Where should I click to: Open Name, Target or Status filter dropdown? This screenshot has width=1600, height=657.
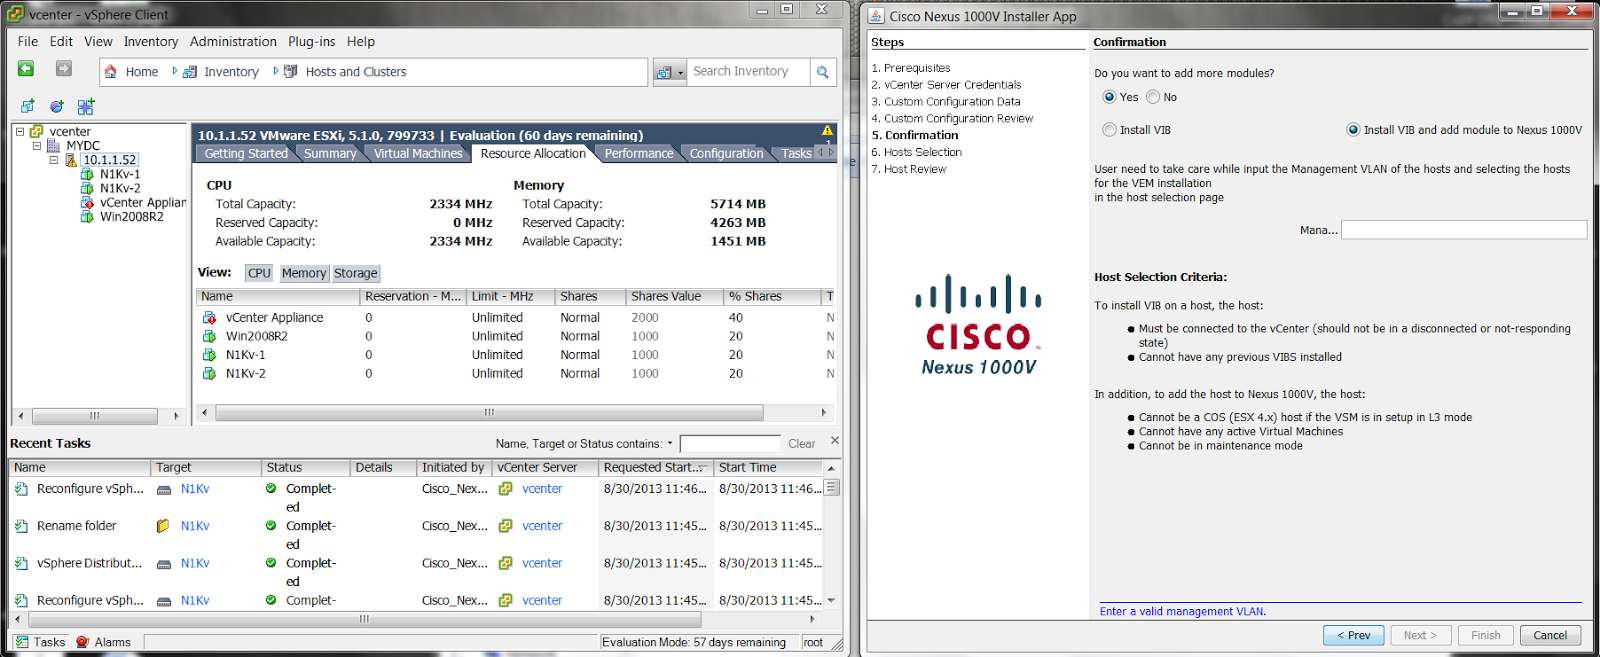pos(670,443)
